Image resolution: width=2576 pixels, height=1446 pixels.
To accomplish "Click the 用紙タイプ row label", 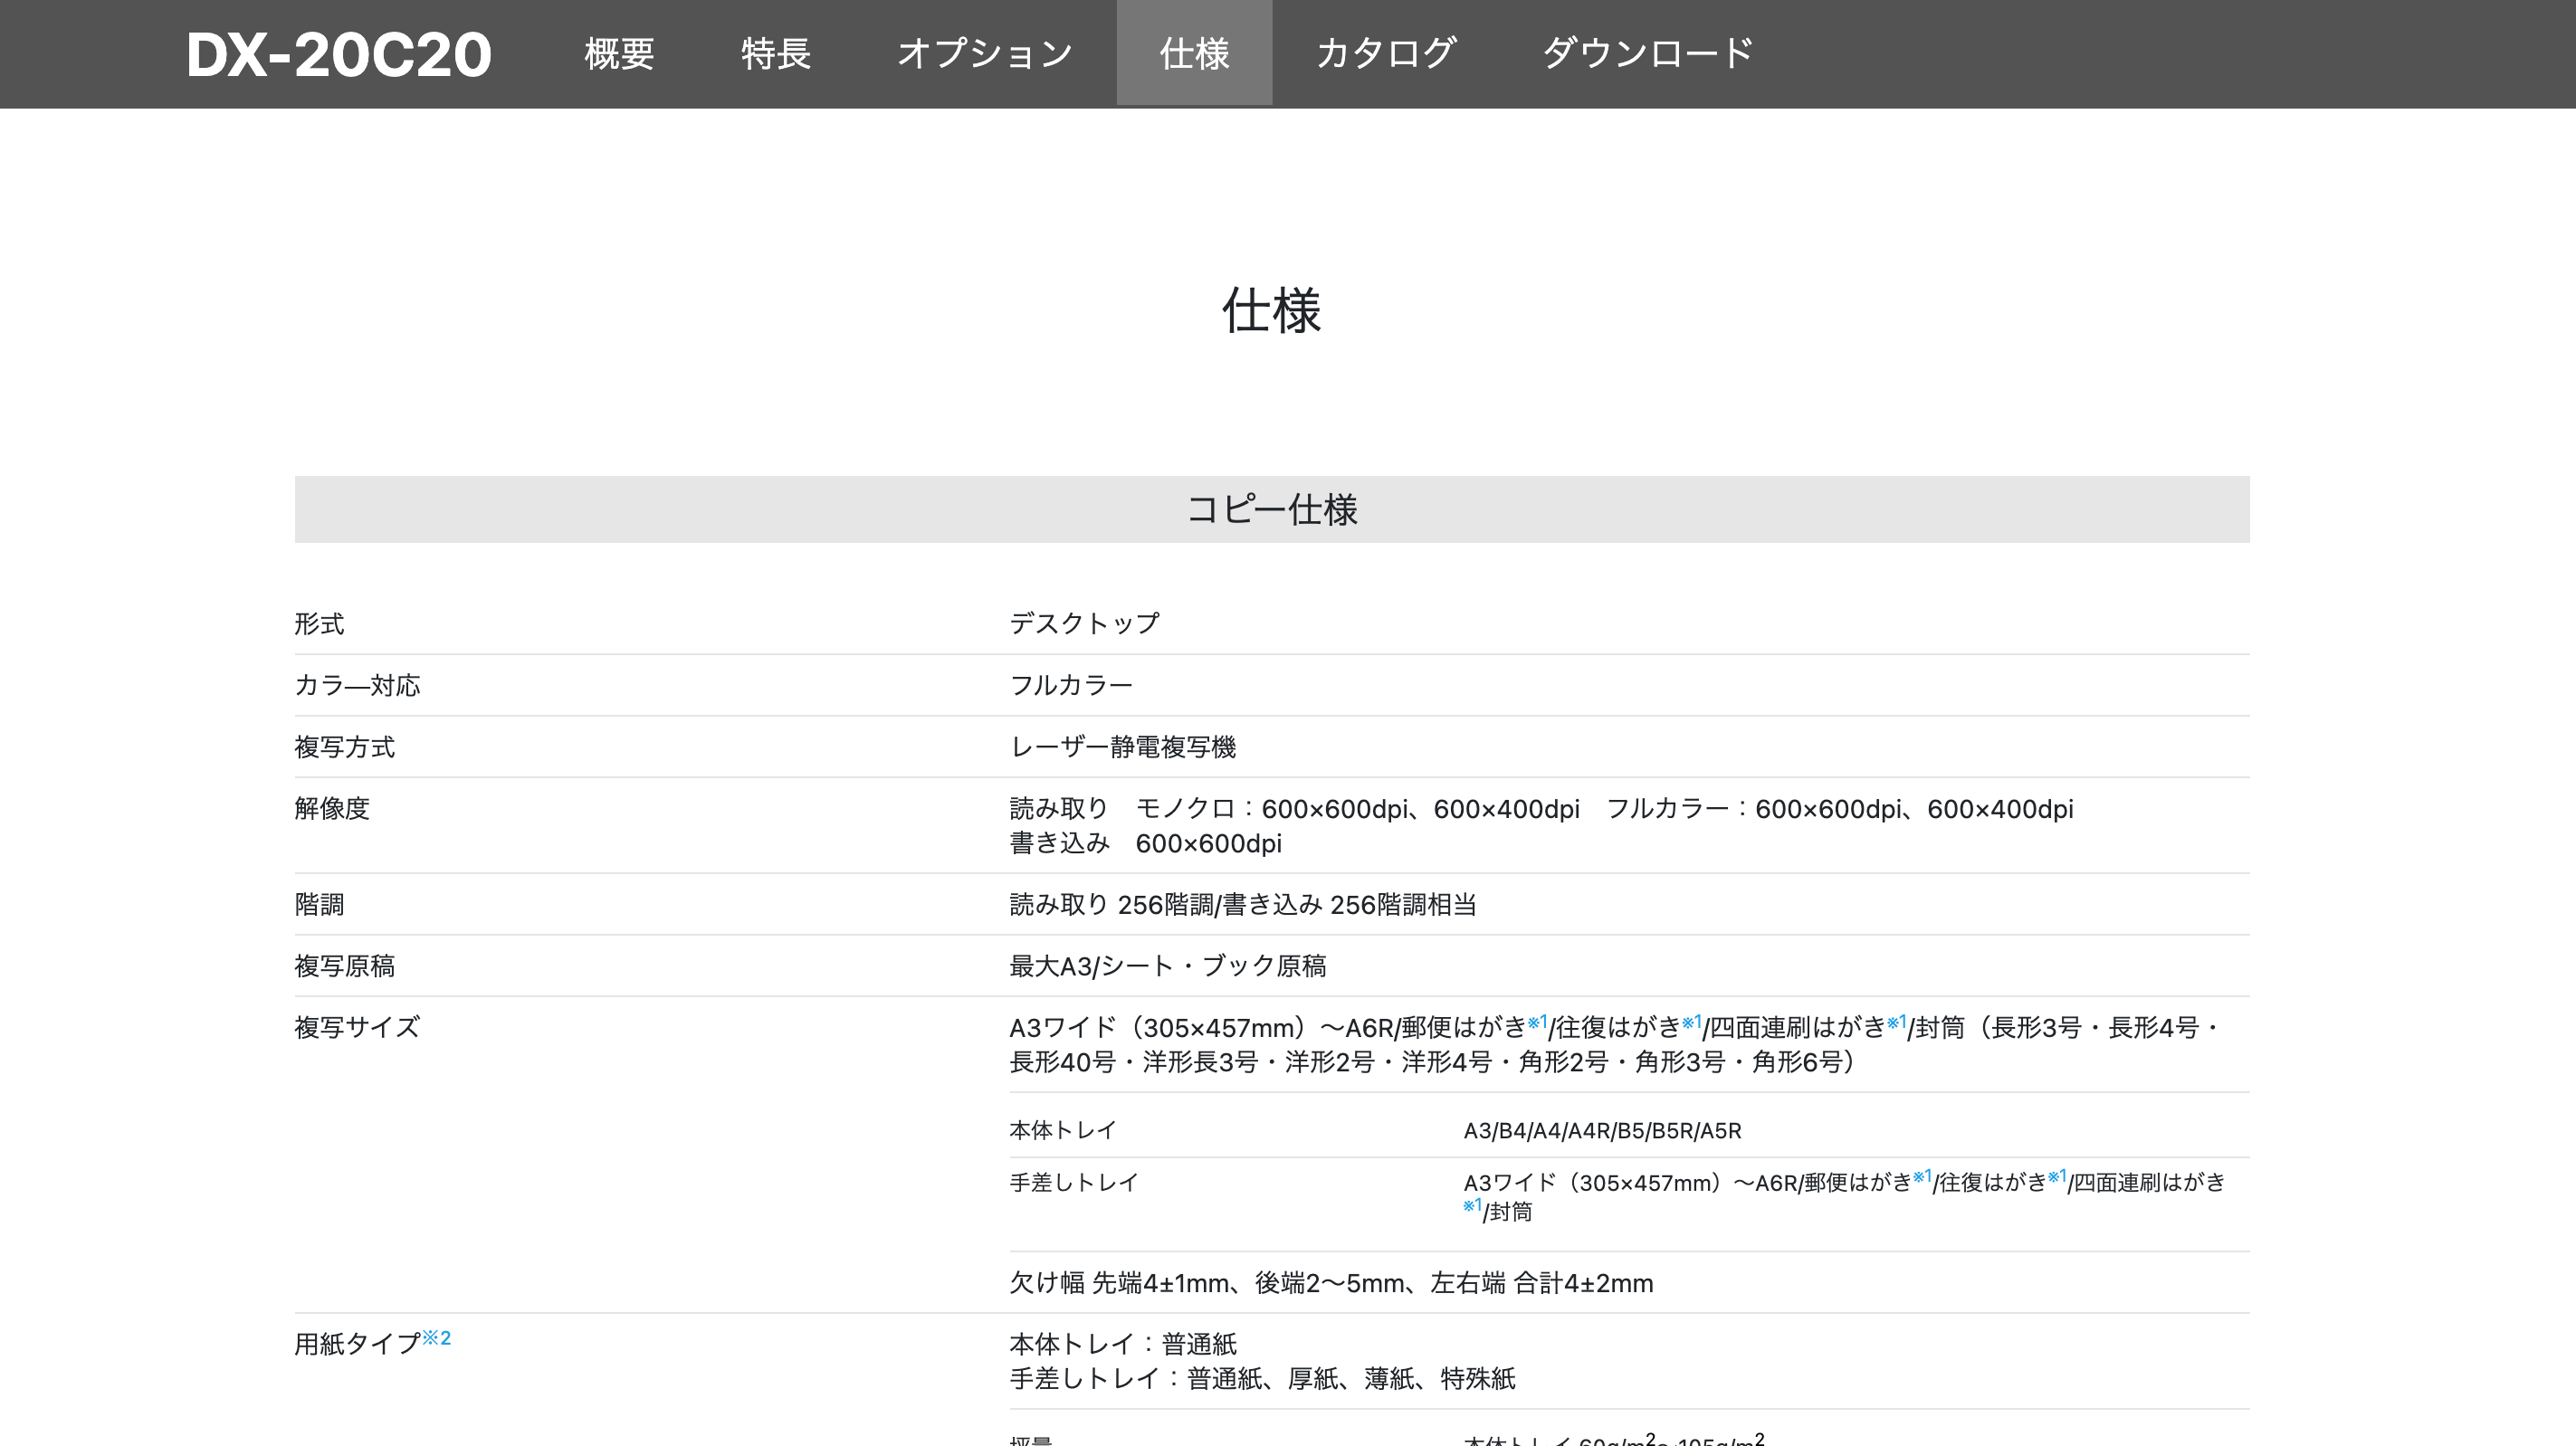I will (357, 1343).
